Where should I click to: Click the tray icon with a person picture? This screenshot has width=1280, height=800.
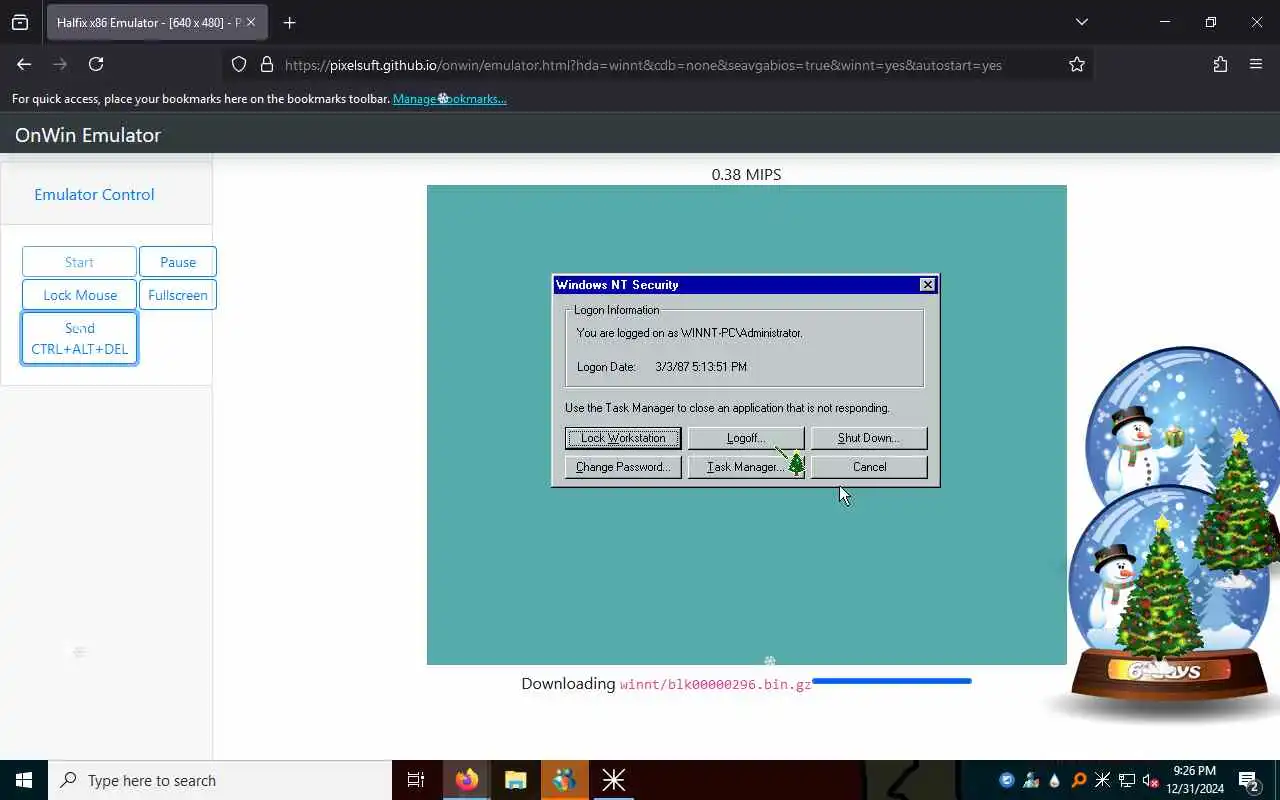[1031, 780]
